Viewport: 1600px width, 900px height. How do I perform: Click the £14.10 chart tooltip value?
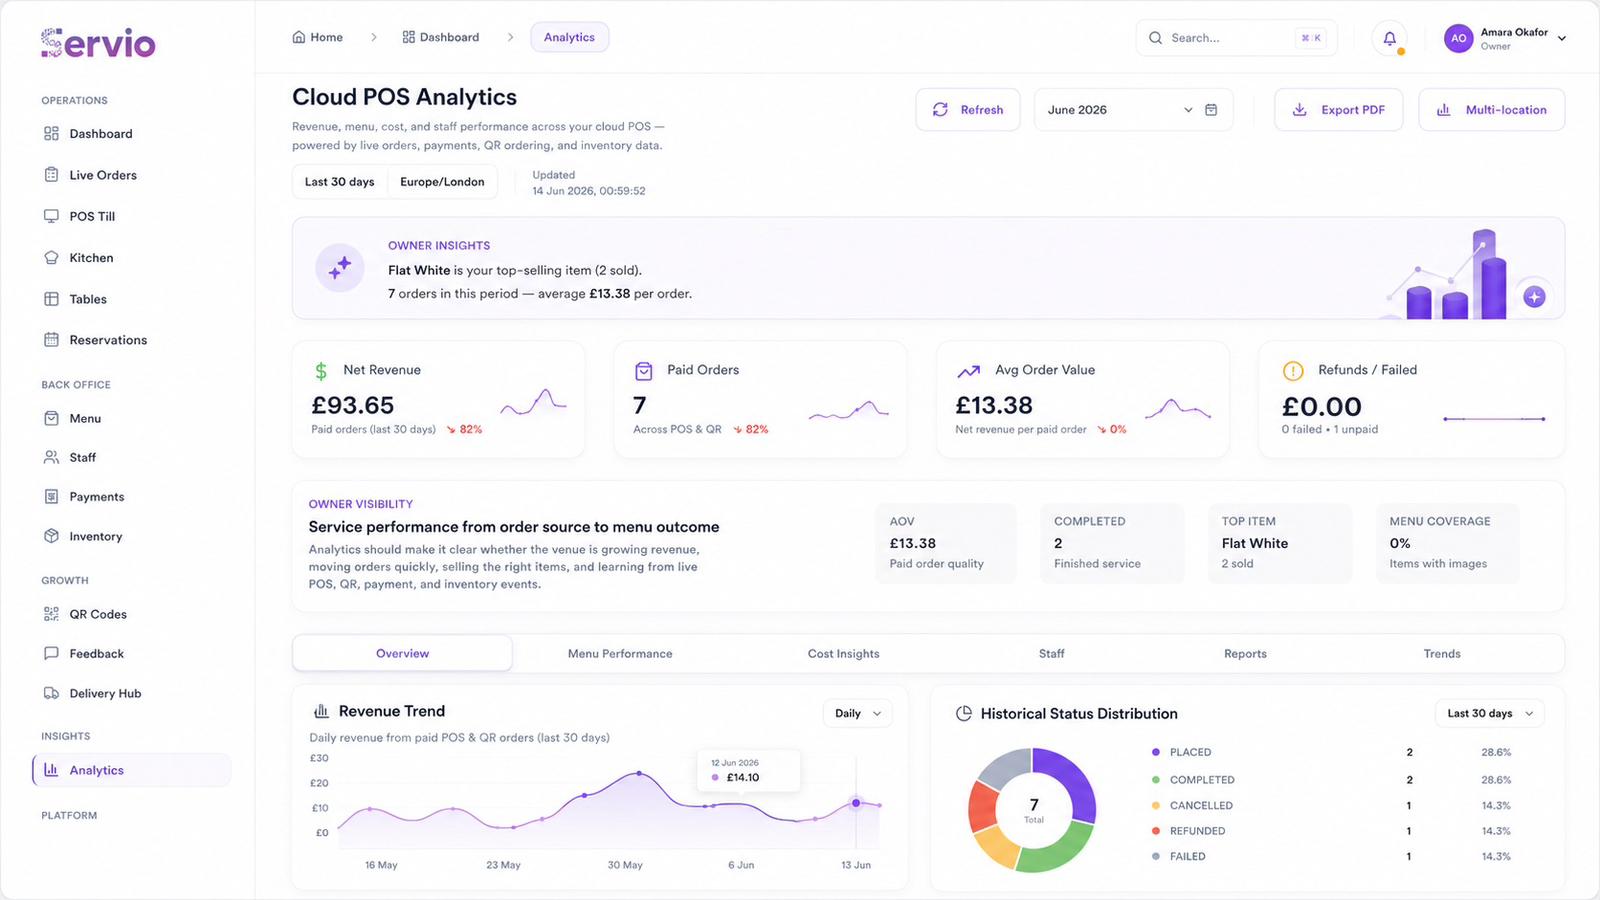[x=743, y=777]
